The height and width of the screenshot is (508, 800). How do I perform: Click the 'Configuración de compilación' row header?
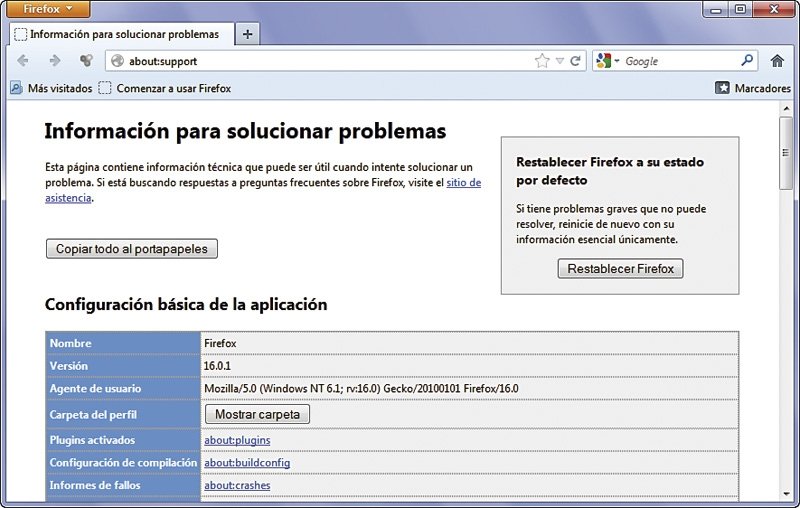point(123,463)
